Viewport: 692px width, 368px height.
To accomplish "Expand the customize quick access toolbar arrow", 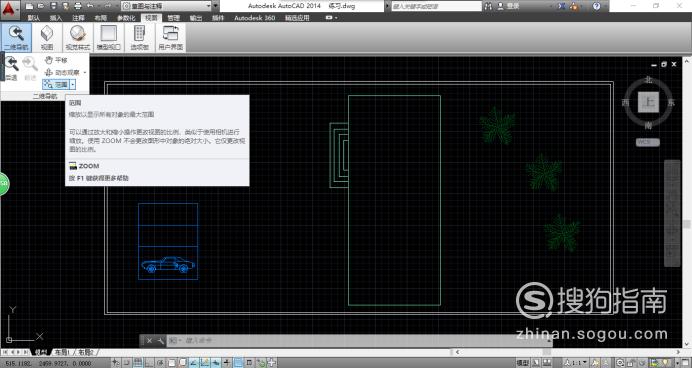I will pos(215,6).
